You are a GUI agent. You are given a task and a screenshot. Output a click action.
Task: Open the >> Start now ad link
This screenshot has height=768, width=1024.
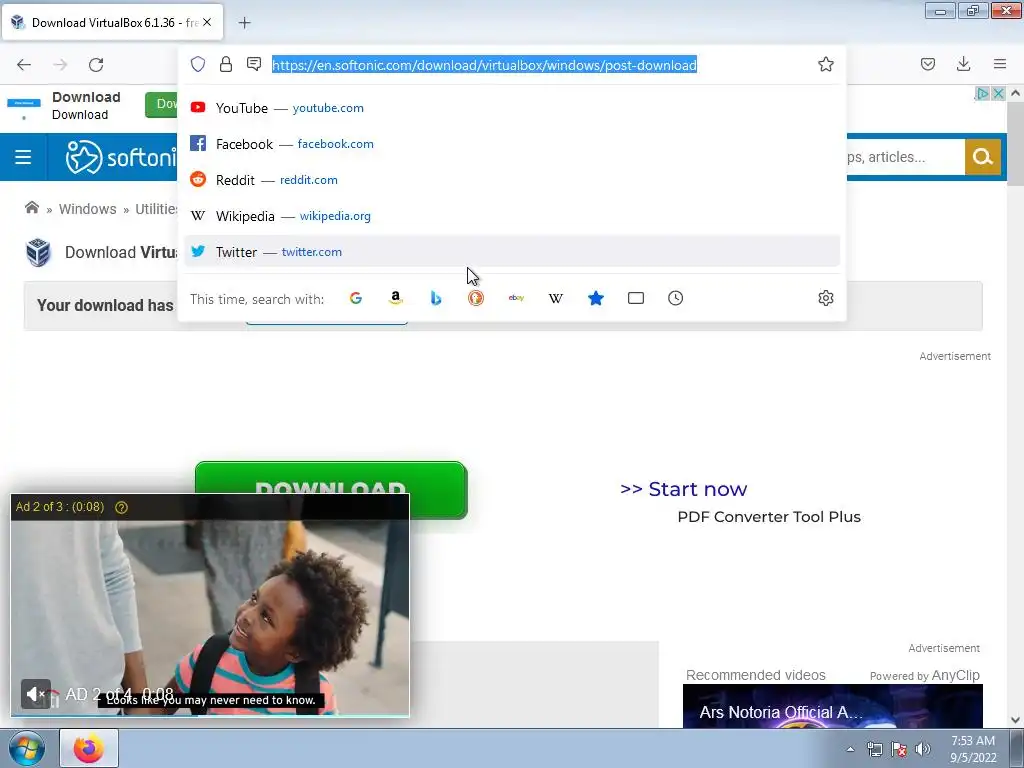683,489
